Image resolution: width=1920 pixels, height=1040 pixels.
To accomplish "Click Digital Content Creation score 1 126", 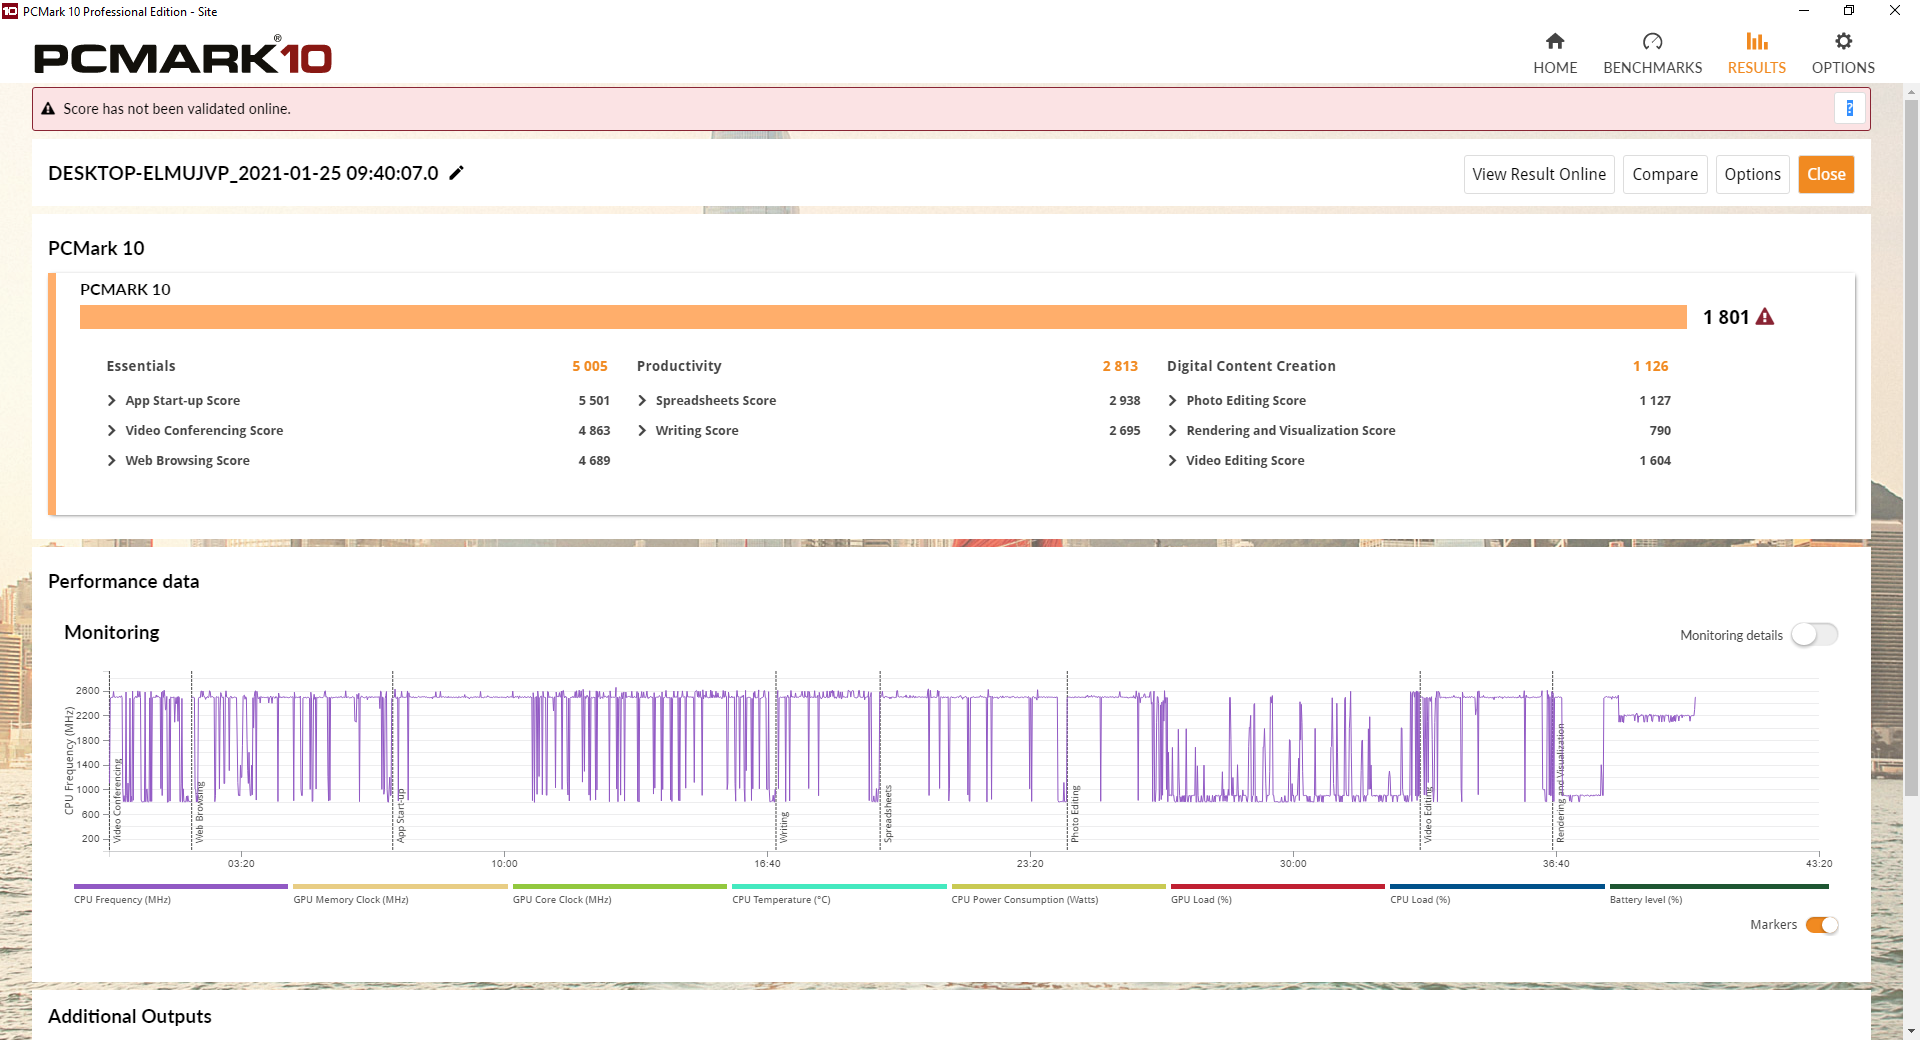I will coord(1651,366).
